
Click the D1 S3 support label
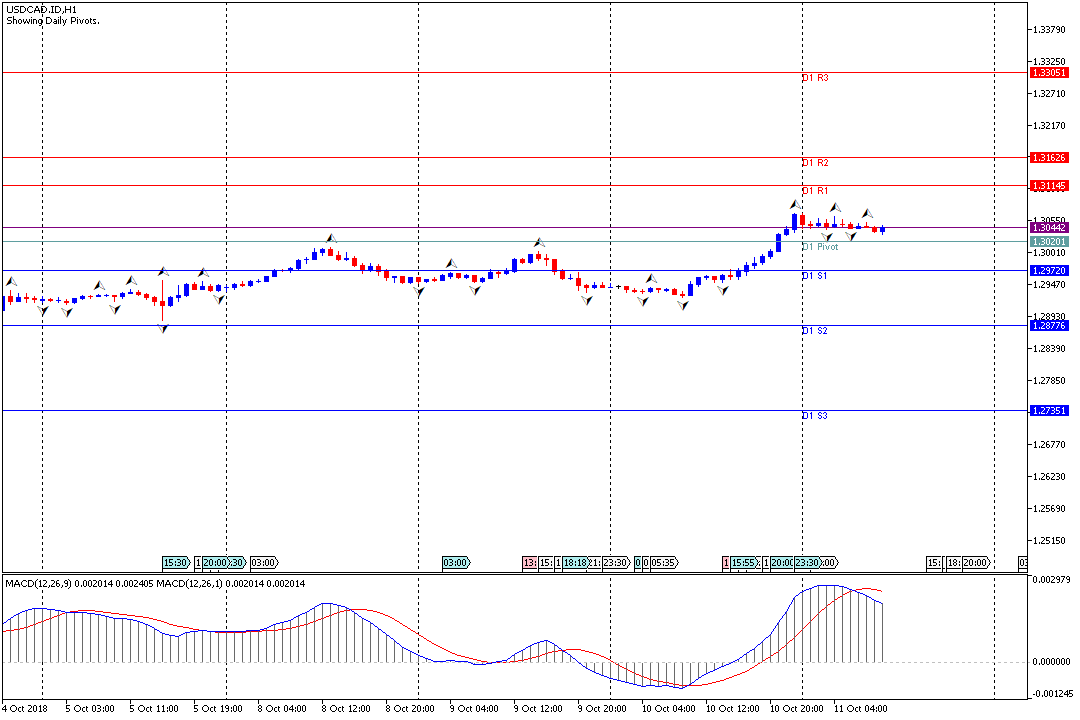pos(815,415)
